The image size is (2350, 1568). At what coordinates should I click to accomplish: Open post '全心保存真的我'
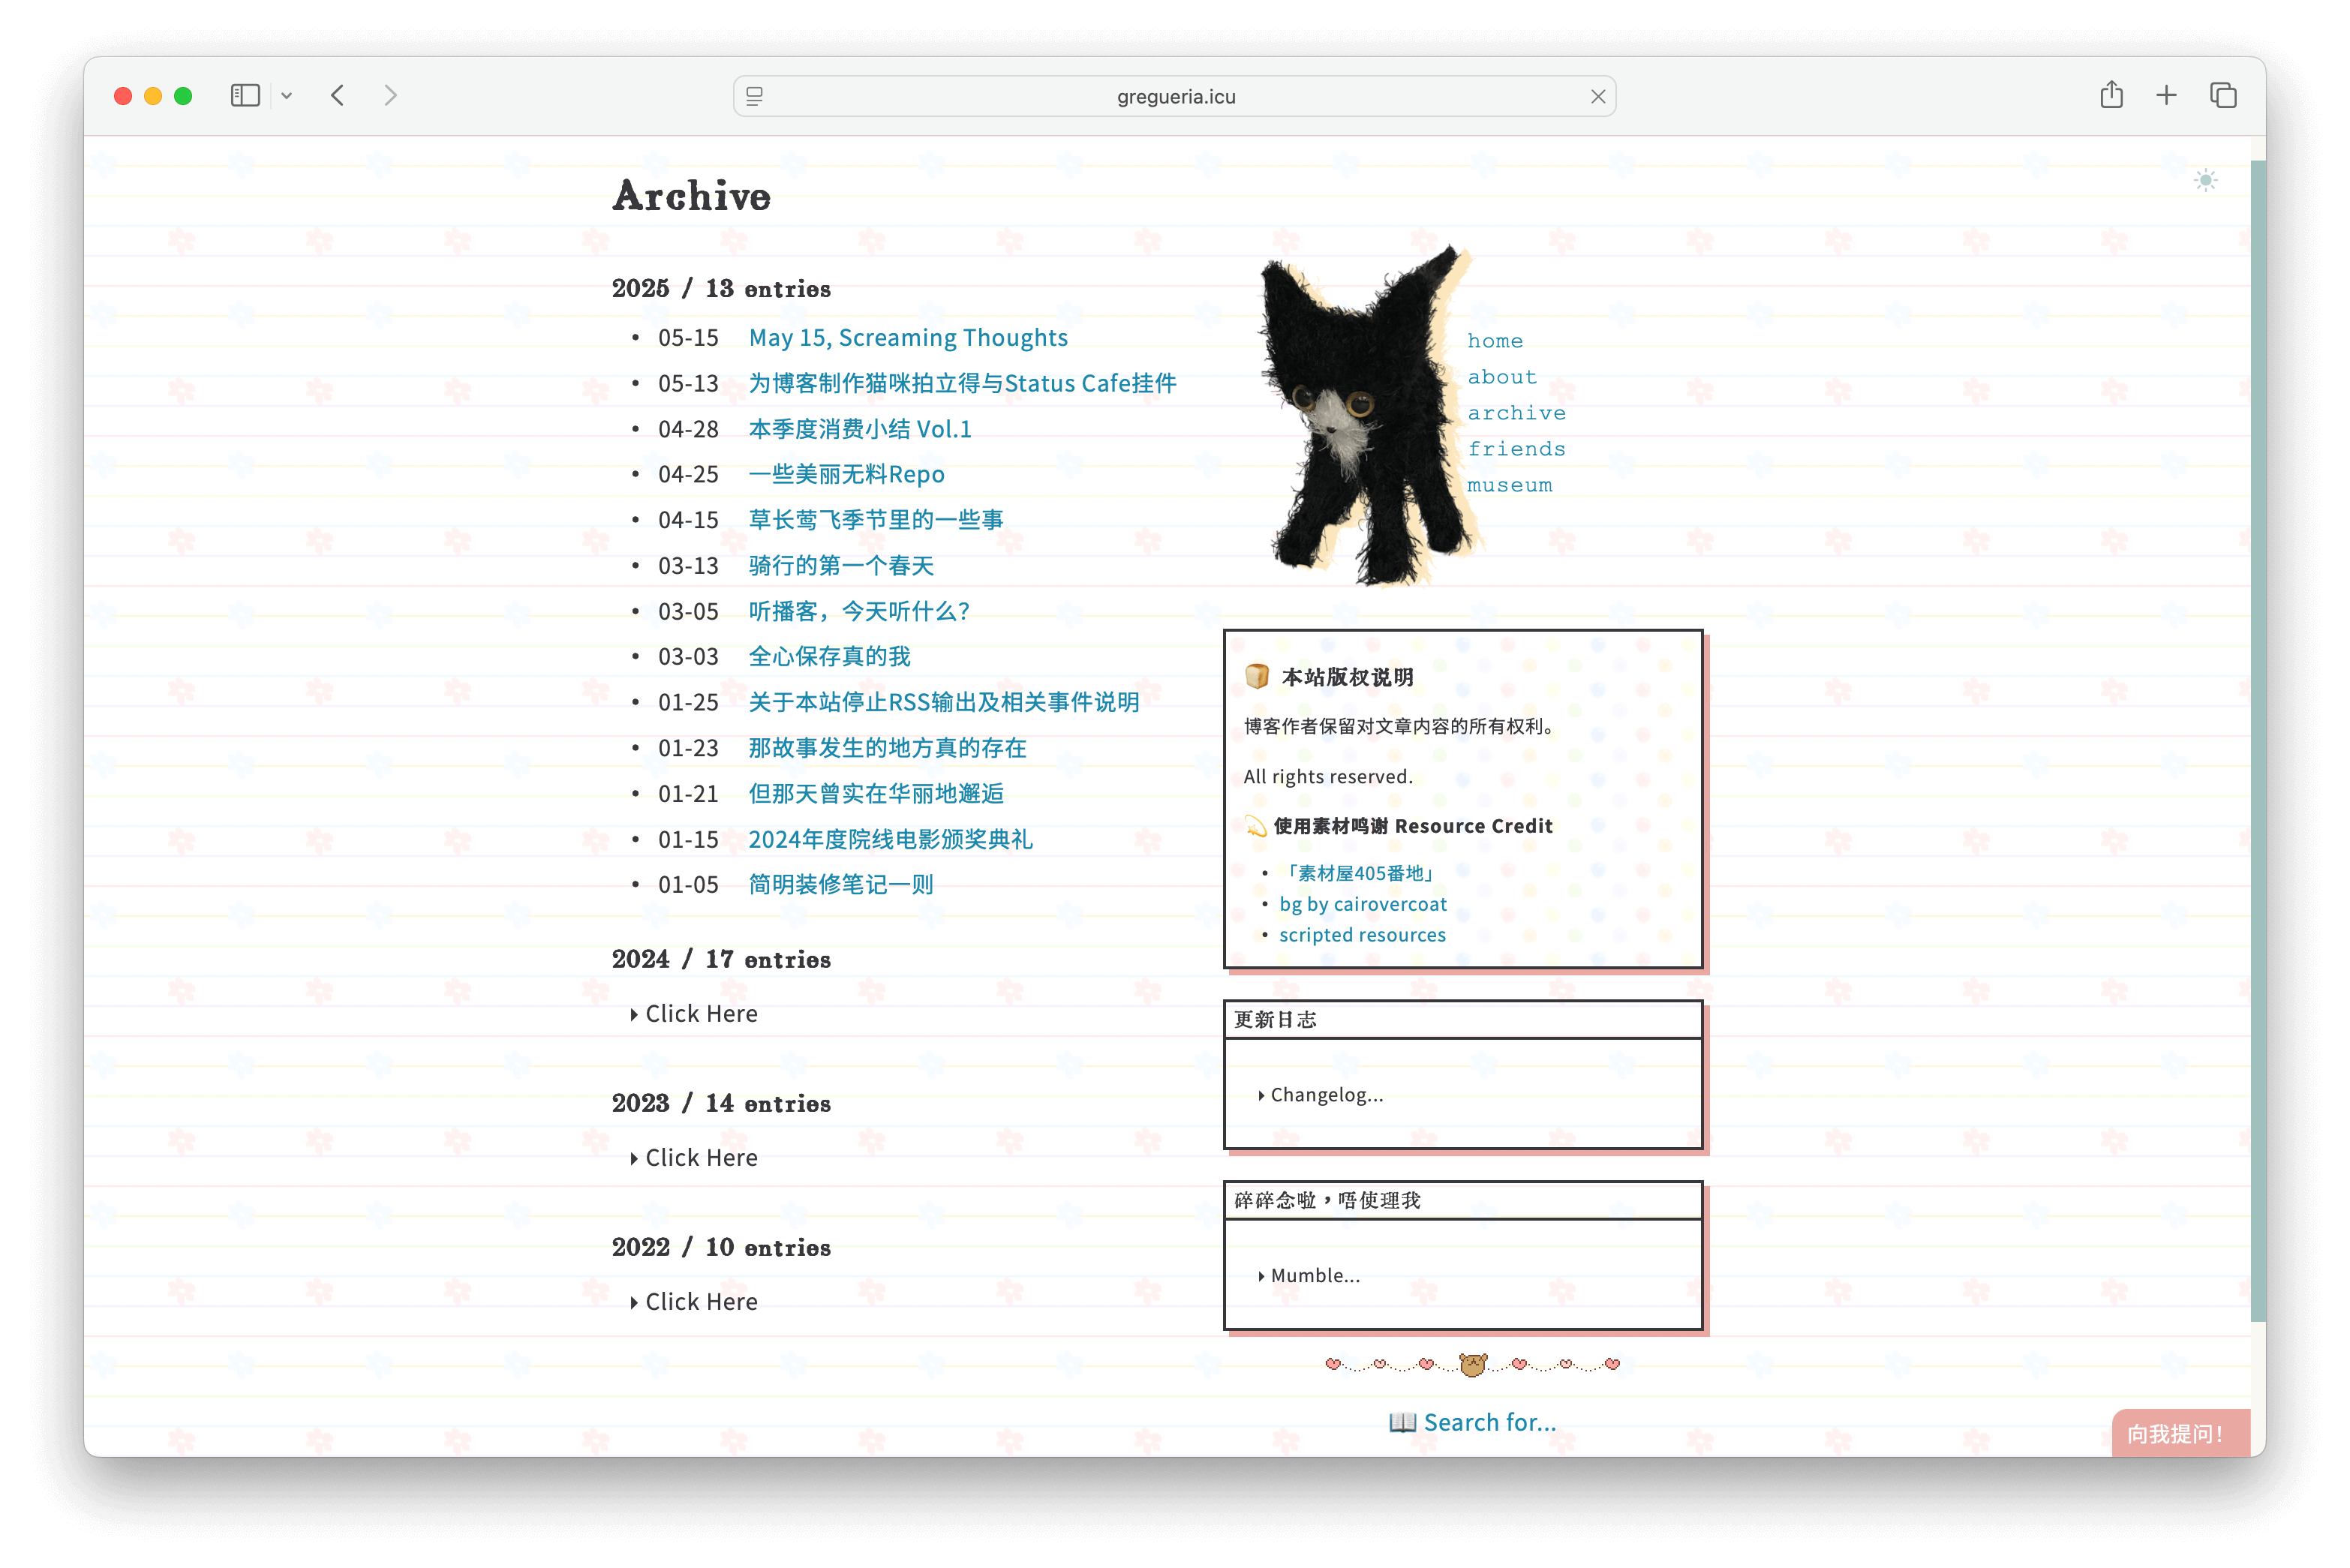tap(829, 657)
